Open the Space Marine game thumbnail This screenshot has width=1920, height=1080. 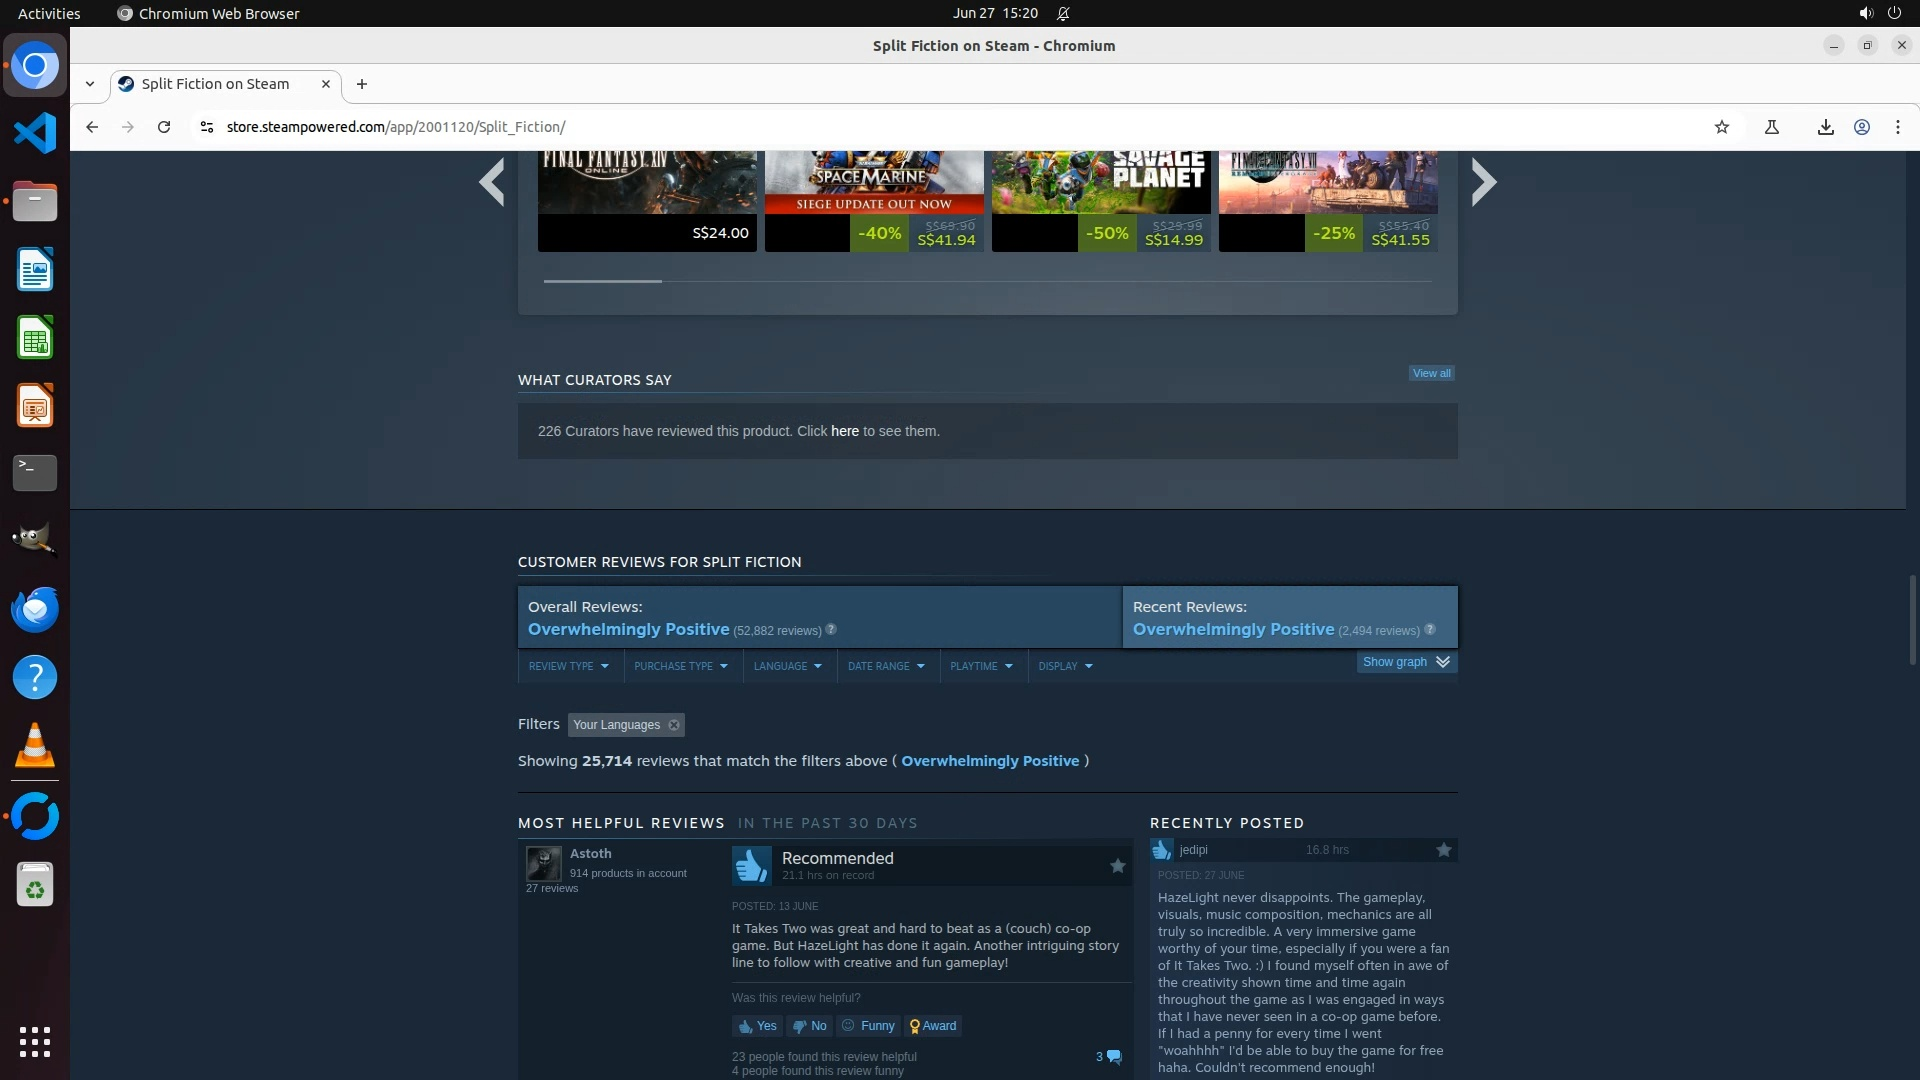click(873, 185)
